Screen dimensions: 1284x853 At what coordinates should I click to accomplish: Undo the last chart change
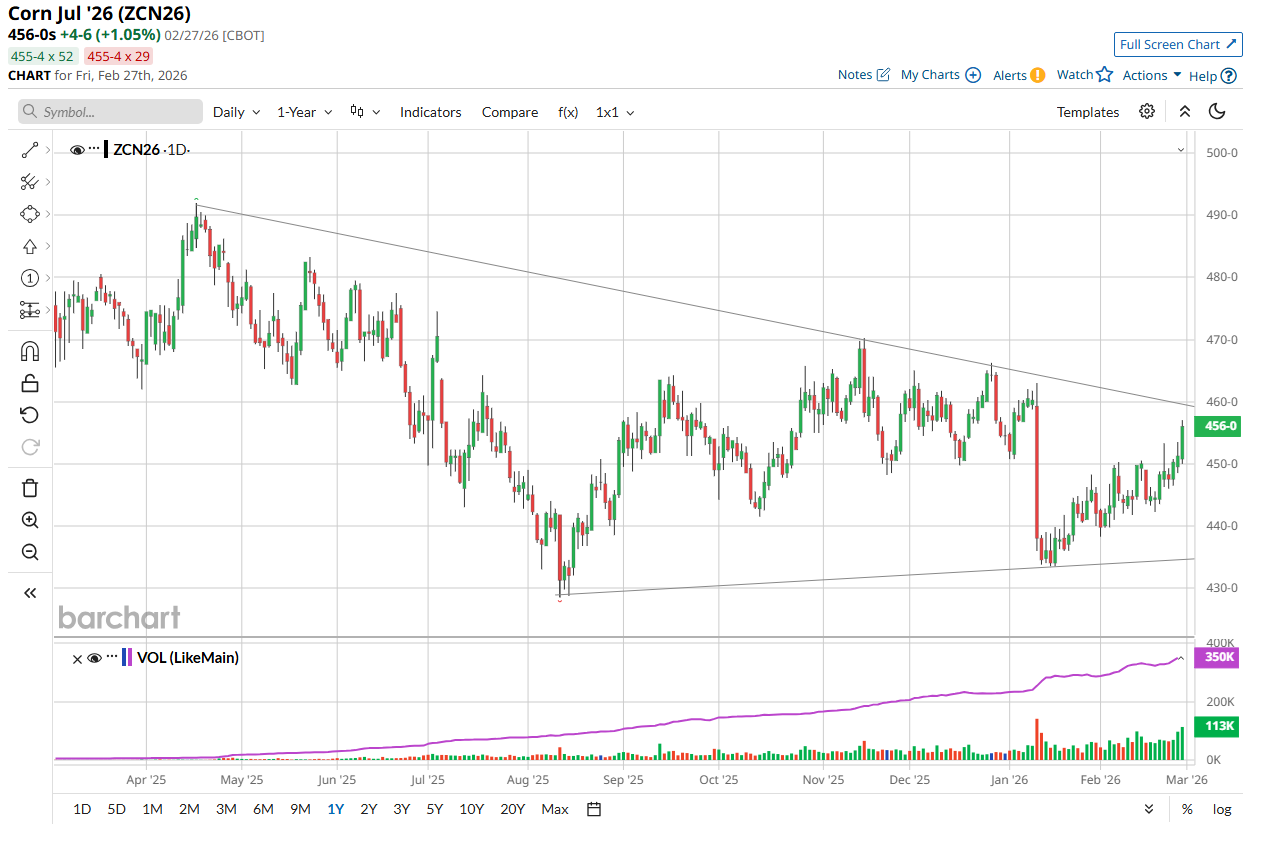tap(29, 415)
